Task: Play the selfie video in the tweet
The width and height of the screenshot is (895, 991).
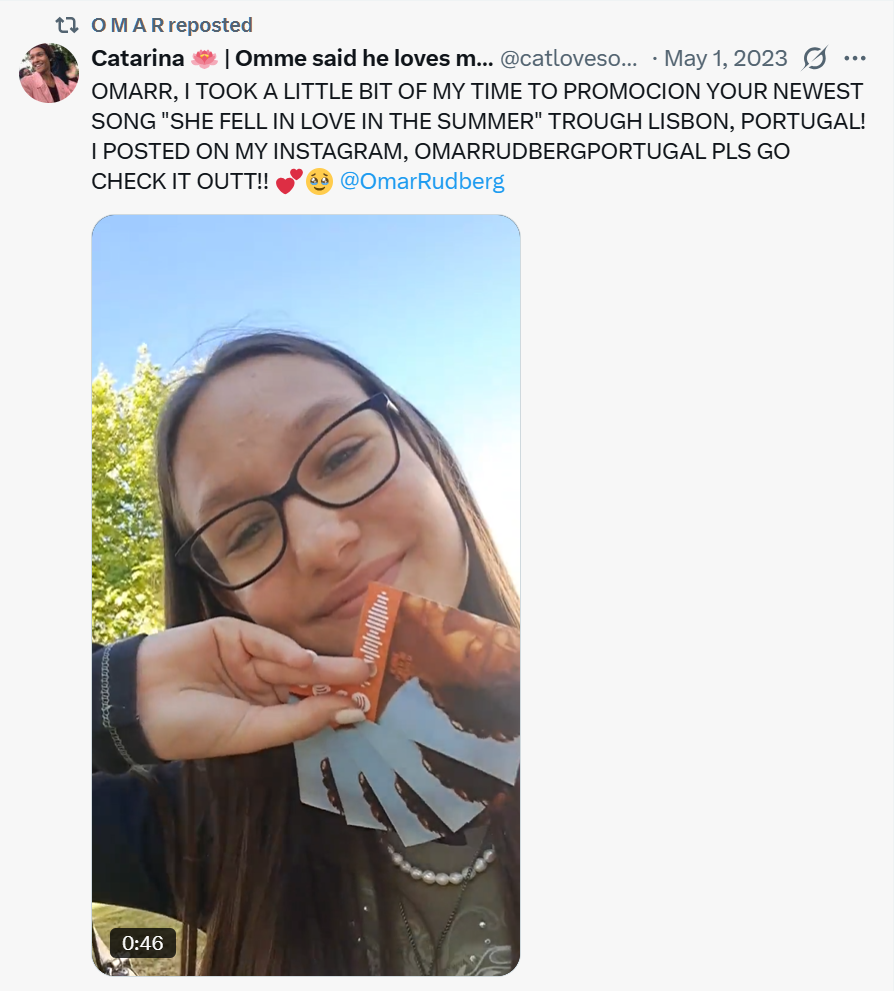Action: pos(306,595)
